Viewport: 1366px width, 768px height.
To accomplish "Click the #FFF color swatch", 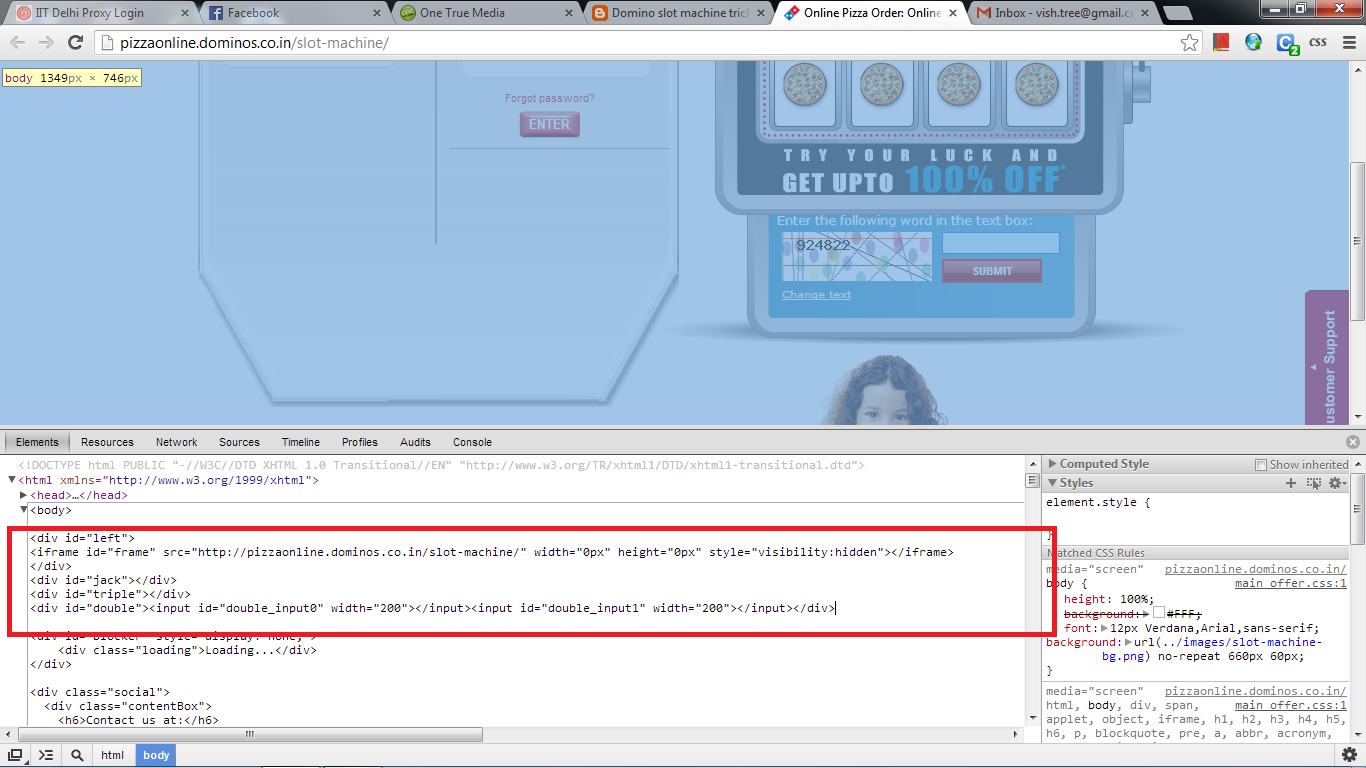I will (1159, 613).
